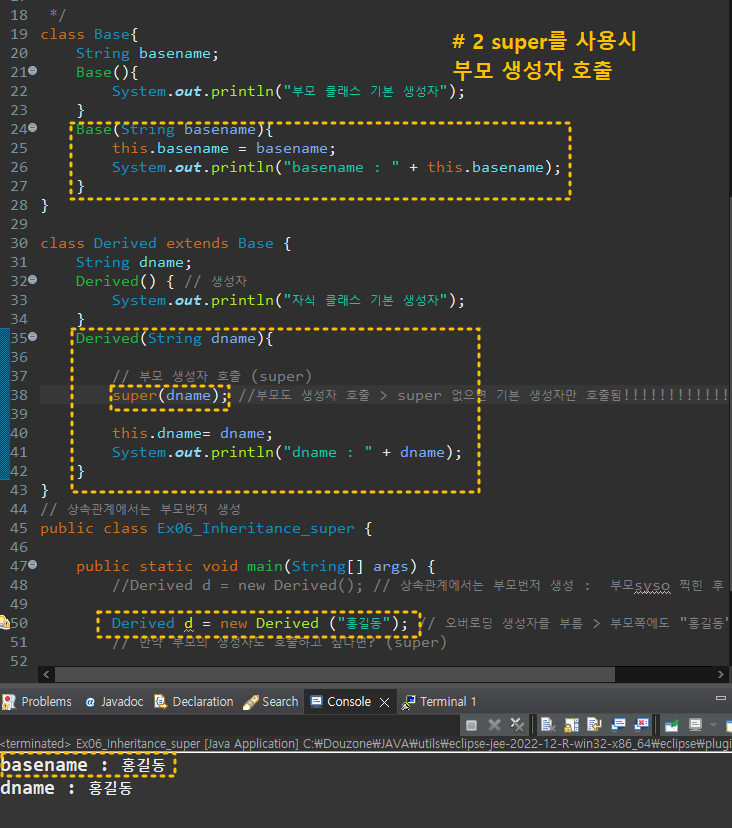Toggle Word Wrap icon in Console toolbar

(595, 725)
